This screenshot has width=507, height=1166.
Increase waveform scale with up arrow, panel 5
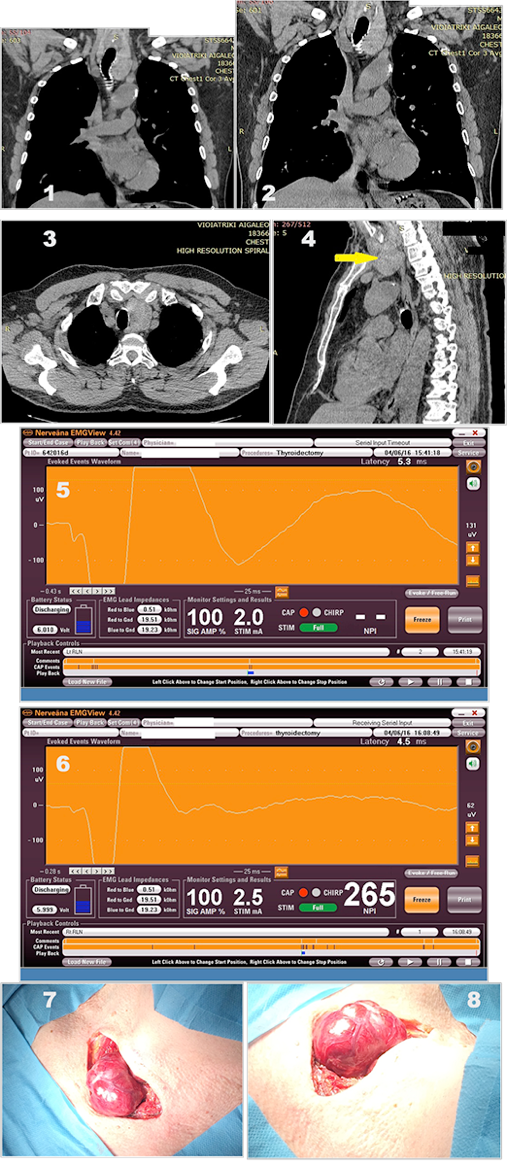coord(471,547)
